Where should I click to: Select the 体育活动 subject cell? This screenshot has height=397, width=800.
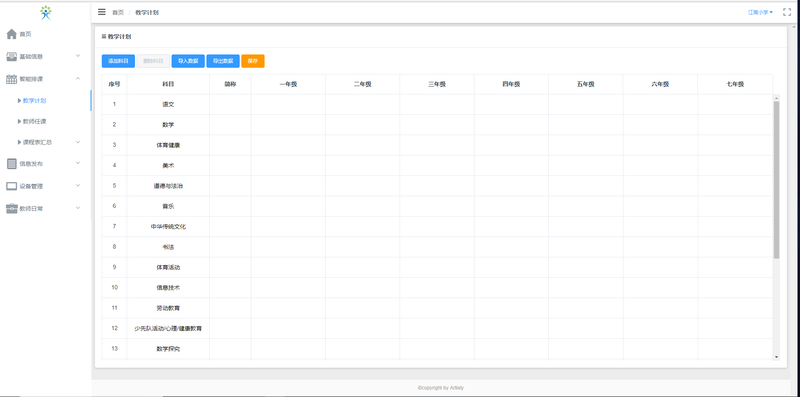pos(168,267)
